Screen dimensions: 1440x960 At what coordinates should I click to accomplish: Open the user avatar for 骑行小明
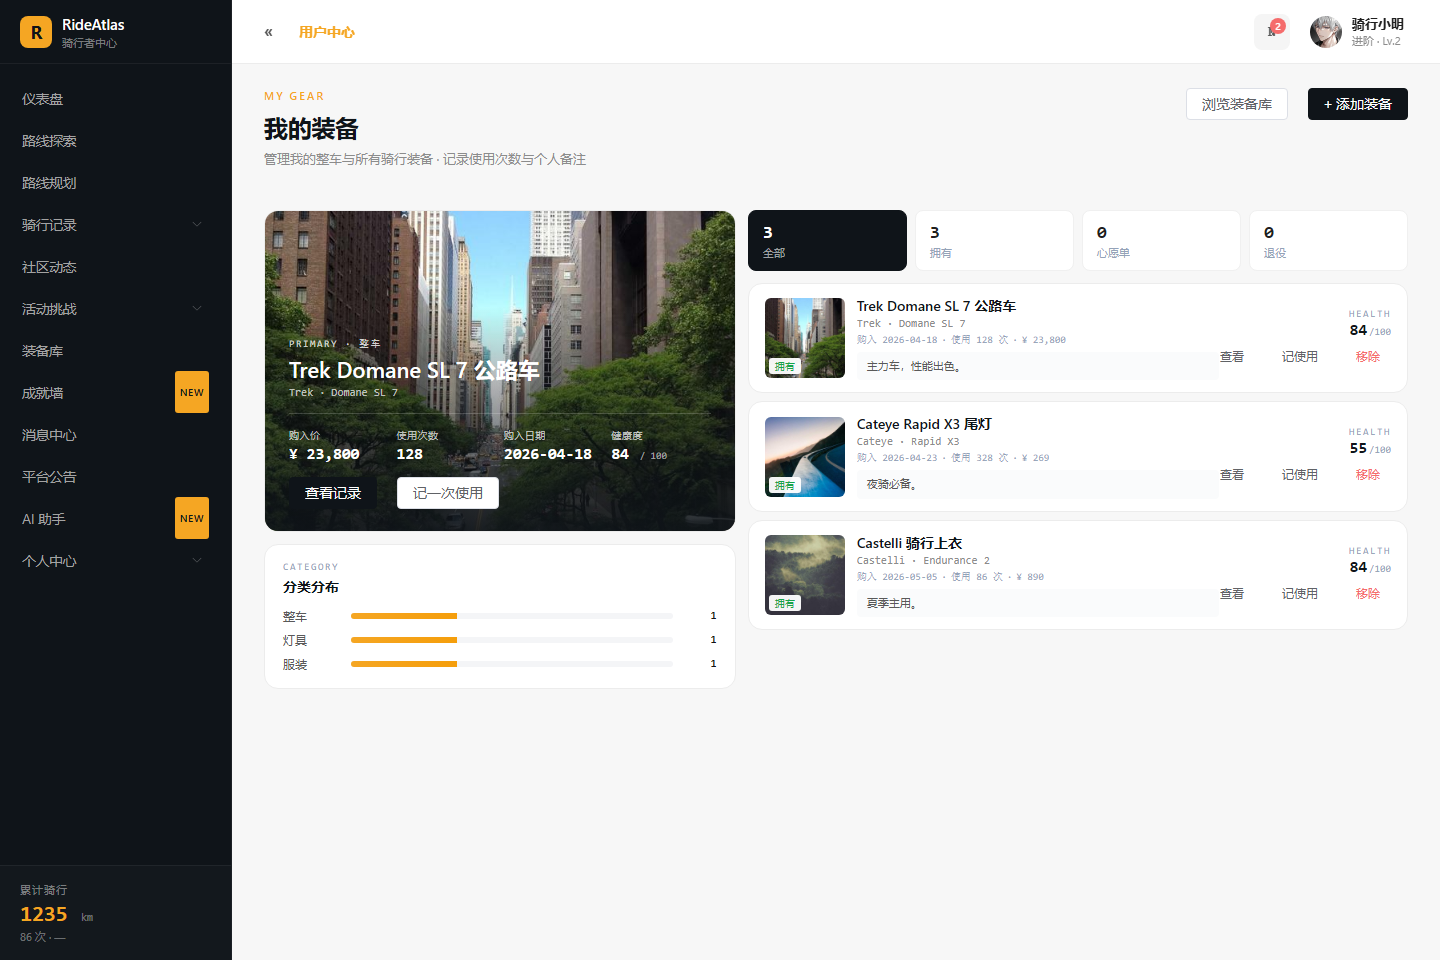pyautogui.click(x=1326, y=32)
